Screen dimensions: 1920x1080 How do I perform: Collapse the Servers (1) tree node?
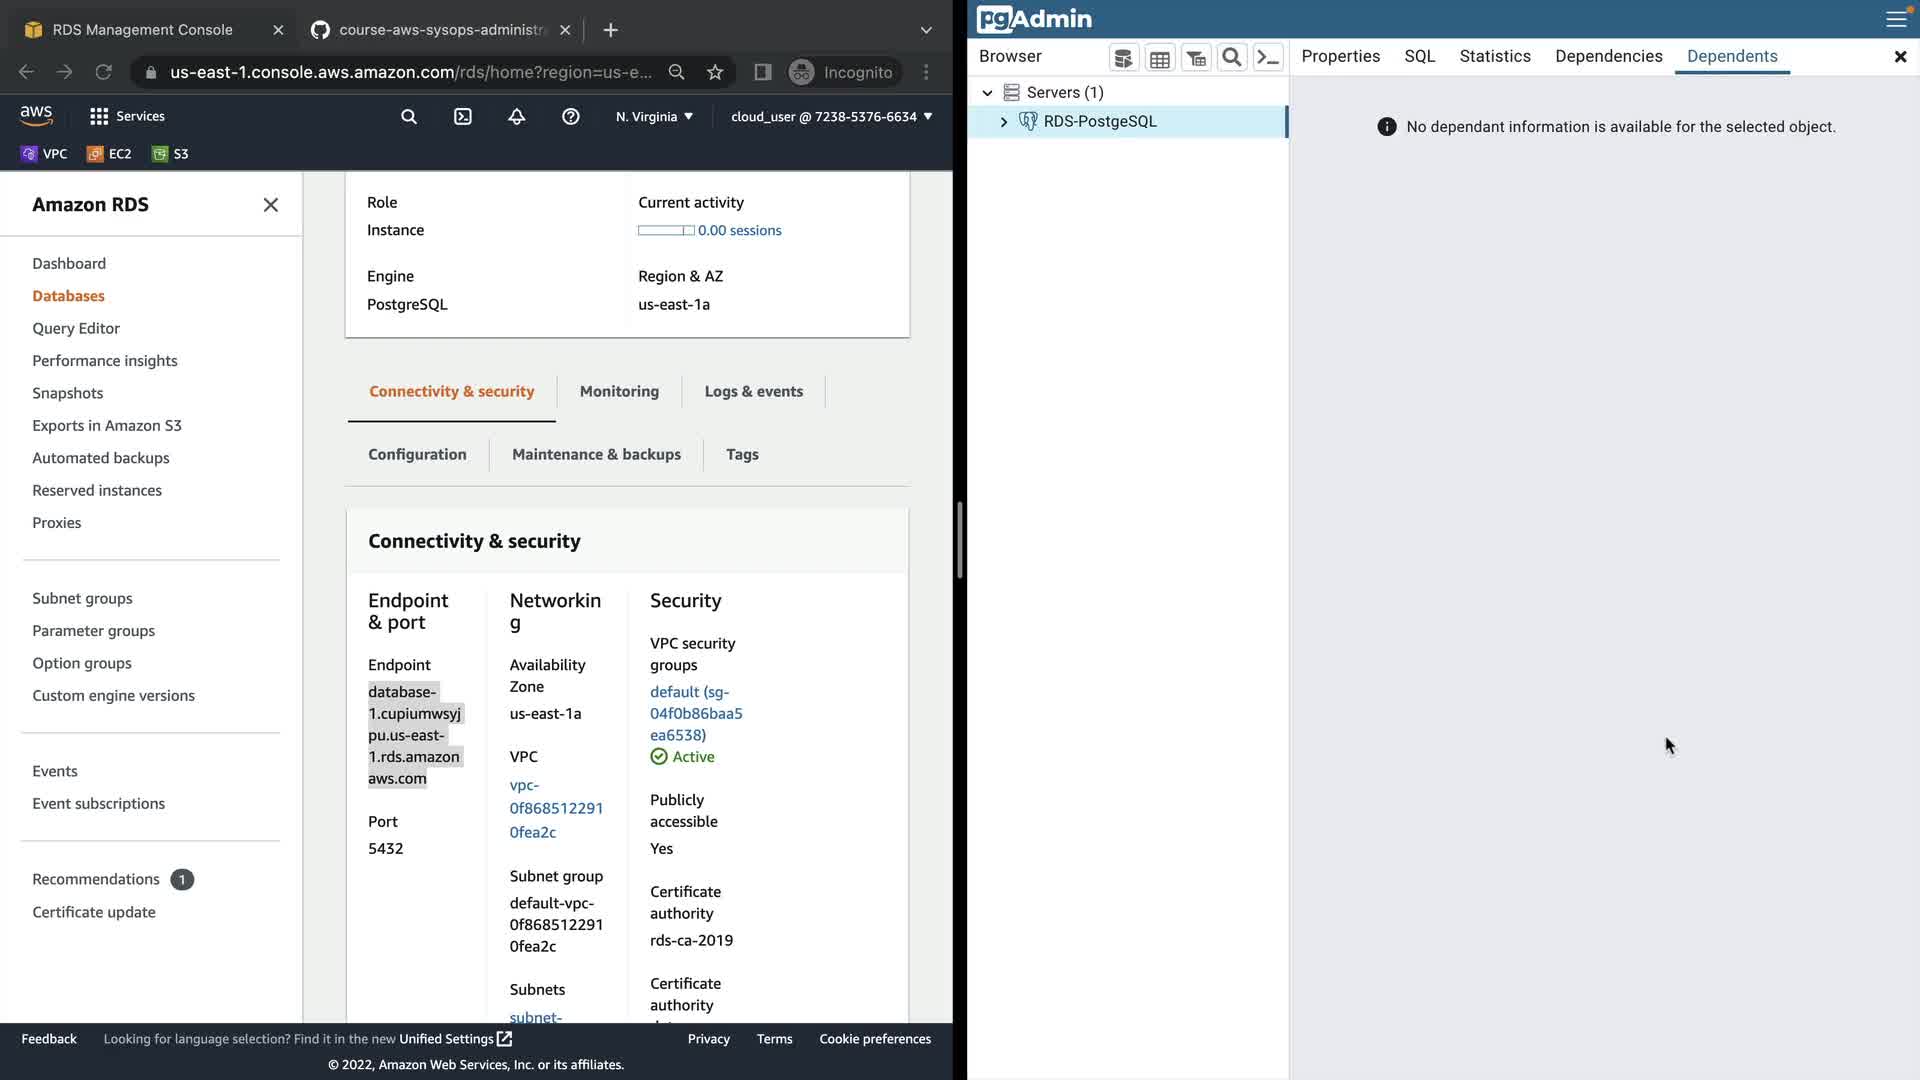coord(987,93)
